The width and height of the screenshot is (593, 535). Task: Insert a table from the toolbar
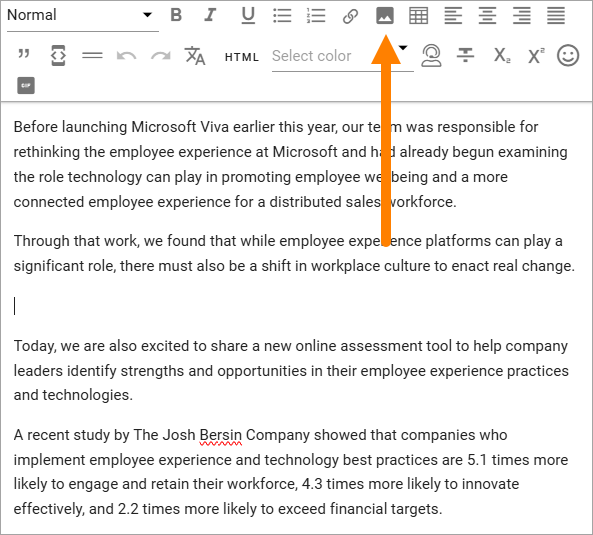(x=419, y=16)
